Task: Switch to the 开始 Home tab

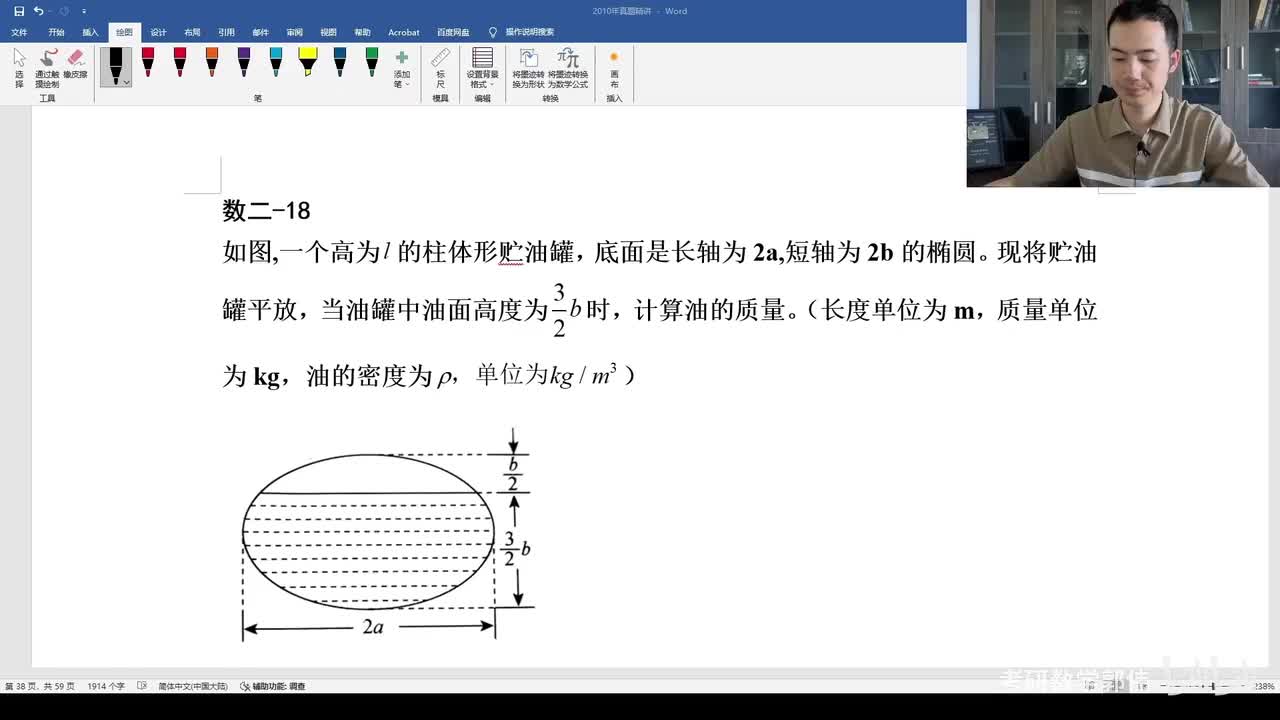Action: click(x=56, y=32)
